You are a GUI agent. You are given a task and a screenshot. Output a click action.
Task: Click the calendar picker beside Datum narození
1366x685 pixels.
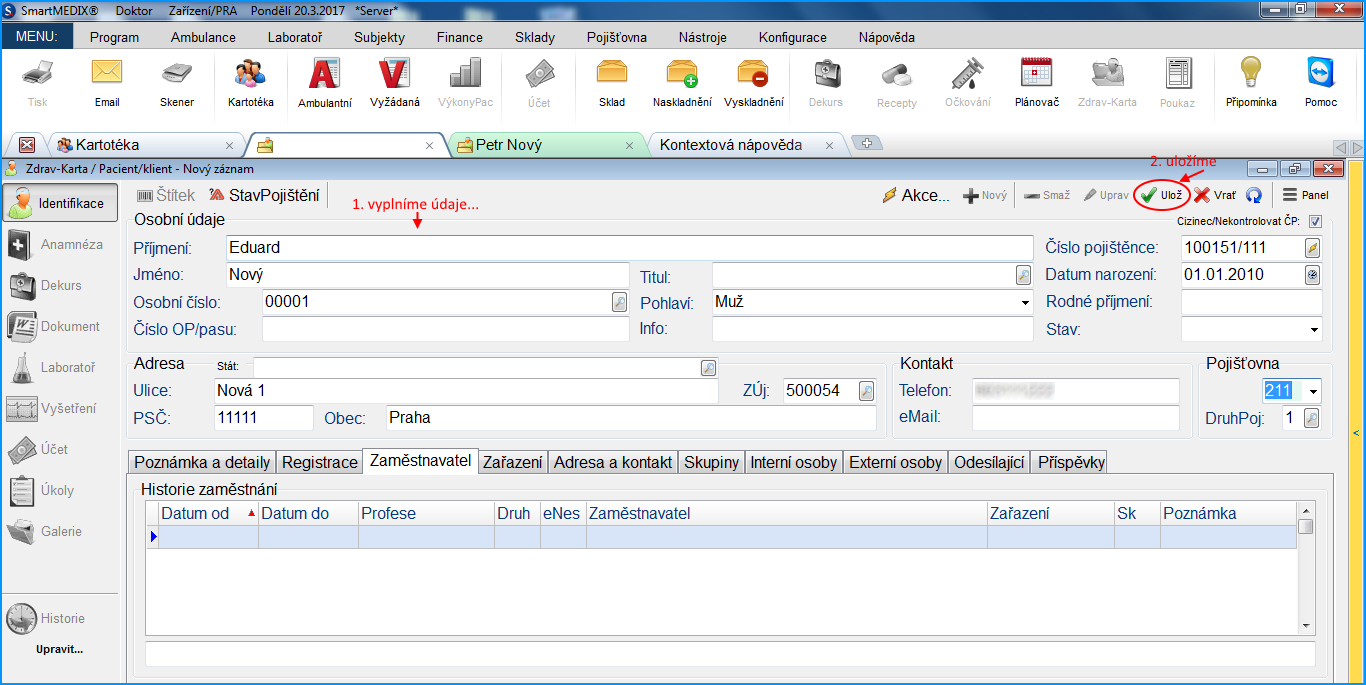1313,275
